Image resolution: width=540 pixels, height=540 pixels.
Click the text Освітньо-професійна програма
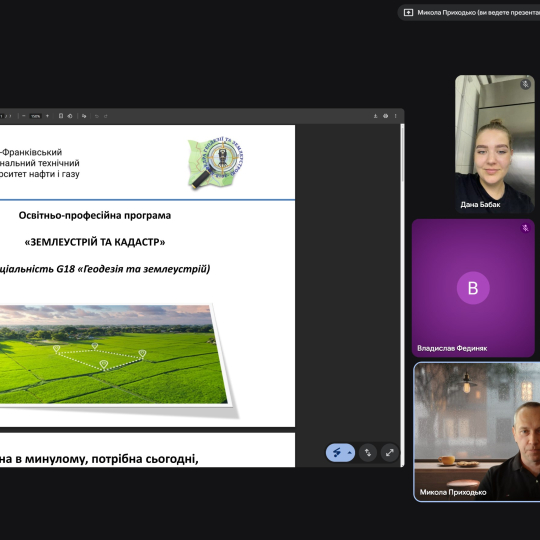[95, 215]
